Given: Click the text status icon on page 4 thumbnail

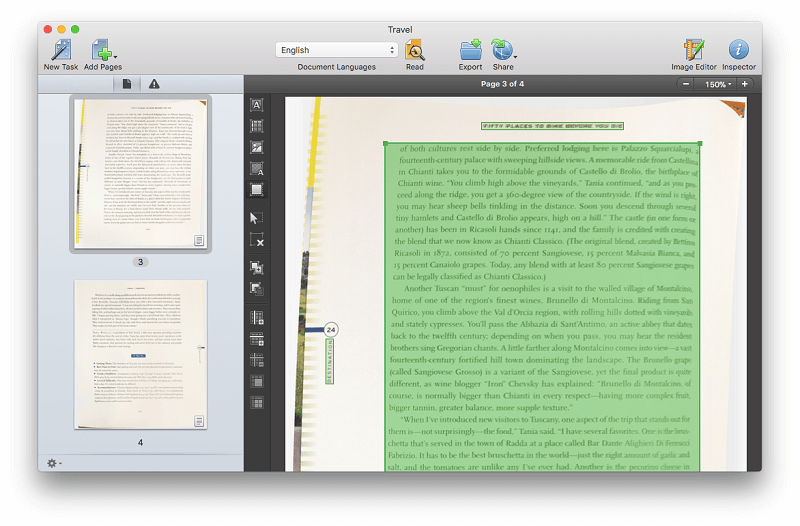Looking at the screenshot, I should point(199,421).
